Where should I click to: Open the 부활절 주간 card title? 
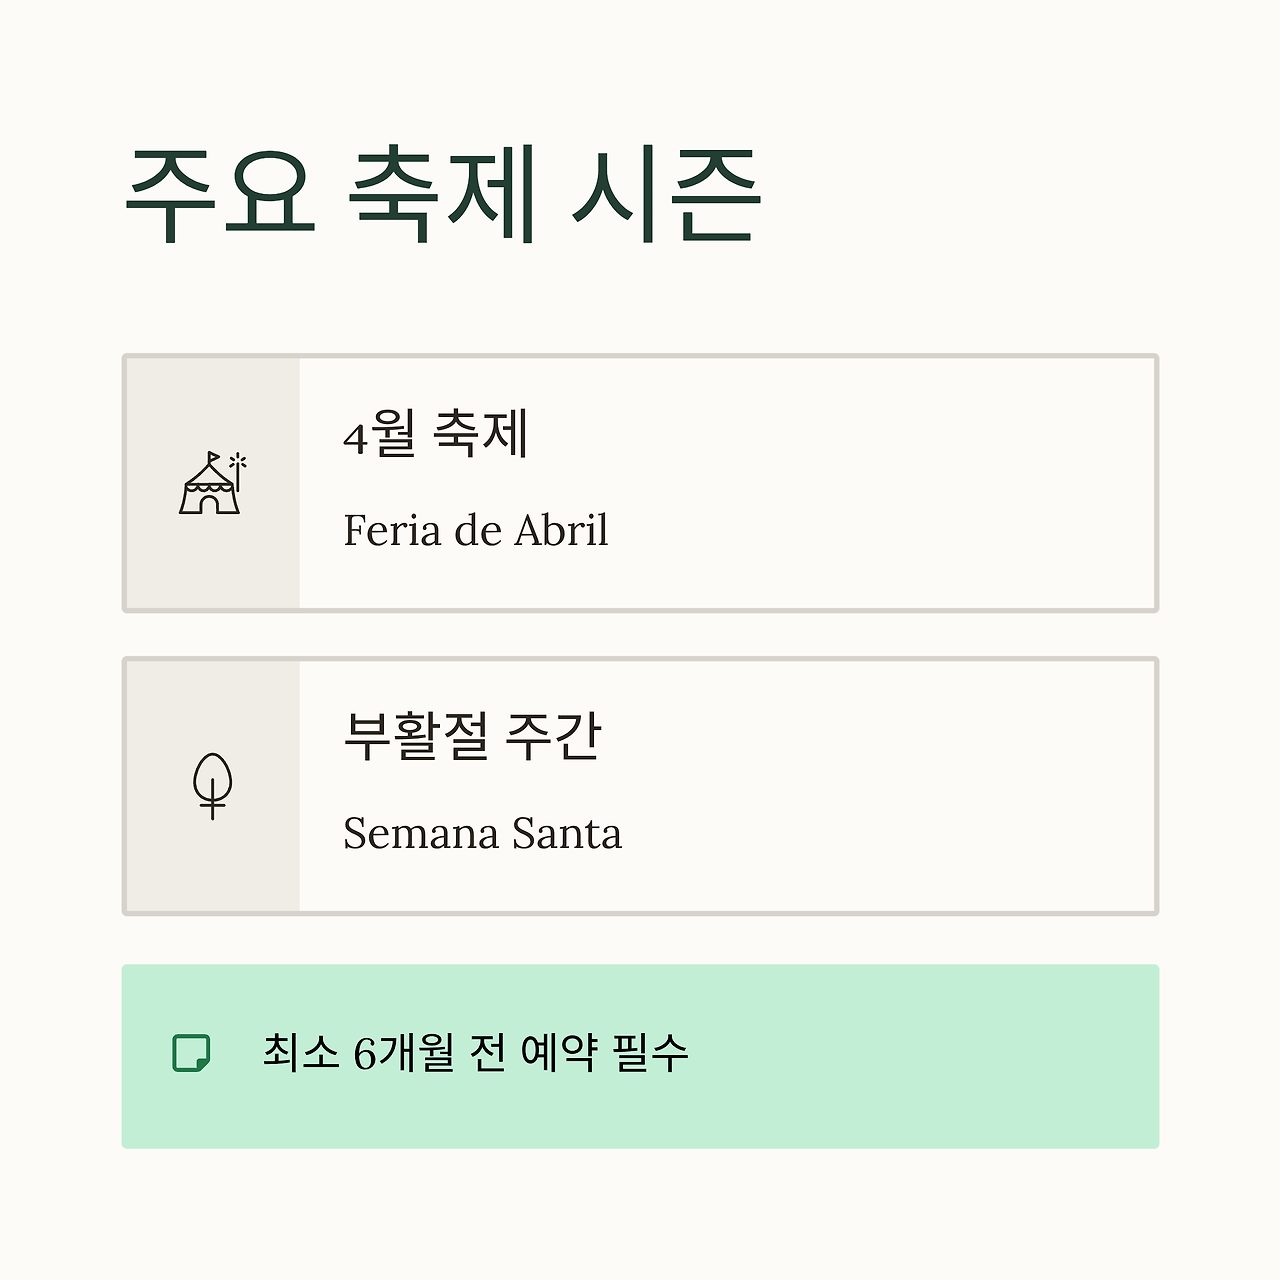(x=472, y=737)
